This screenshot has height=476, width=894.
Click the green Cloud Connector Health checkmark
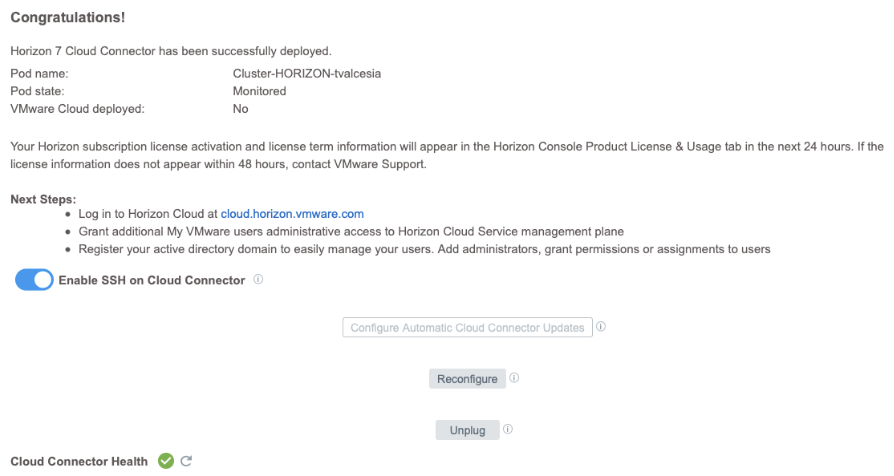165,461
